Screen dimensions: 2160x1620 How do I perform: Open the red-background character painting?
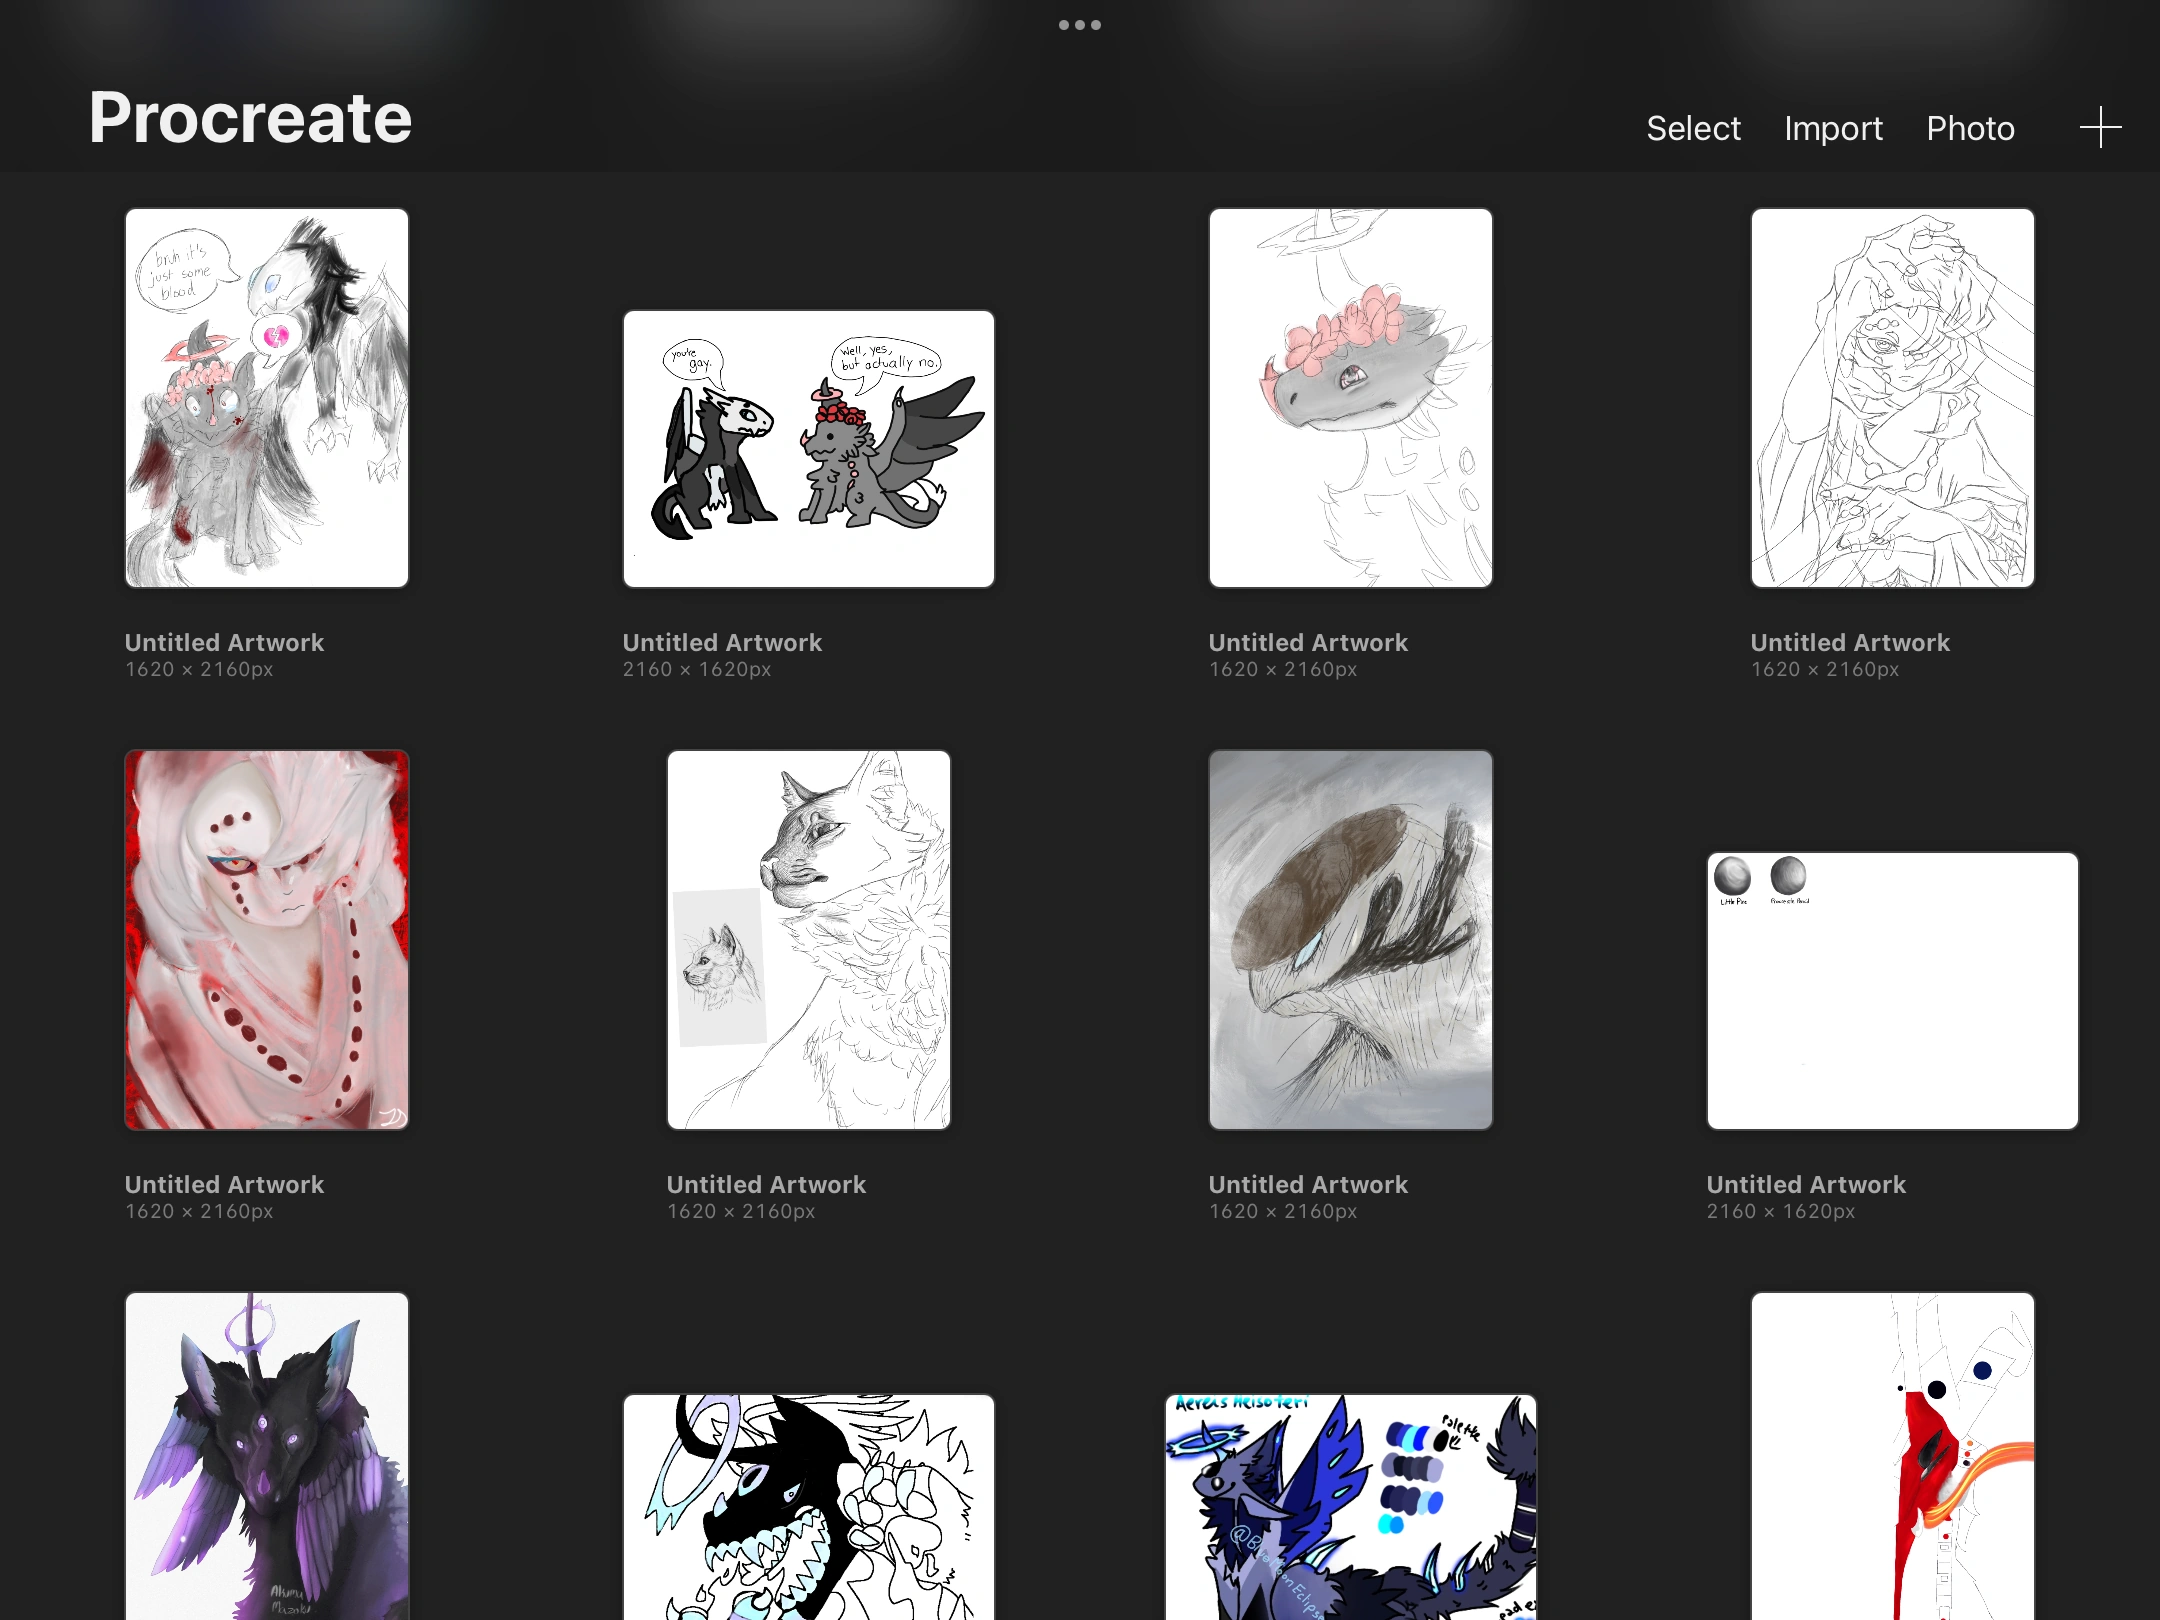[266, 940]
